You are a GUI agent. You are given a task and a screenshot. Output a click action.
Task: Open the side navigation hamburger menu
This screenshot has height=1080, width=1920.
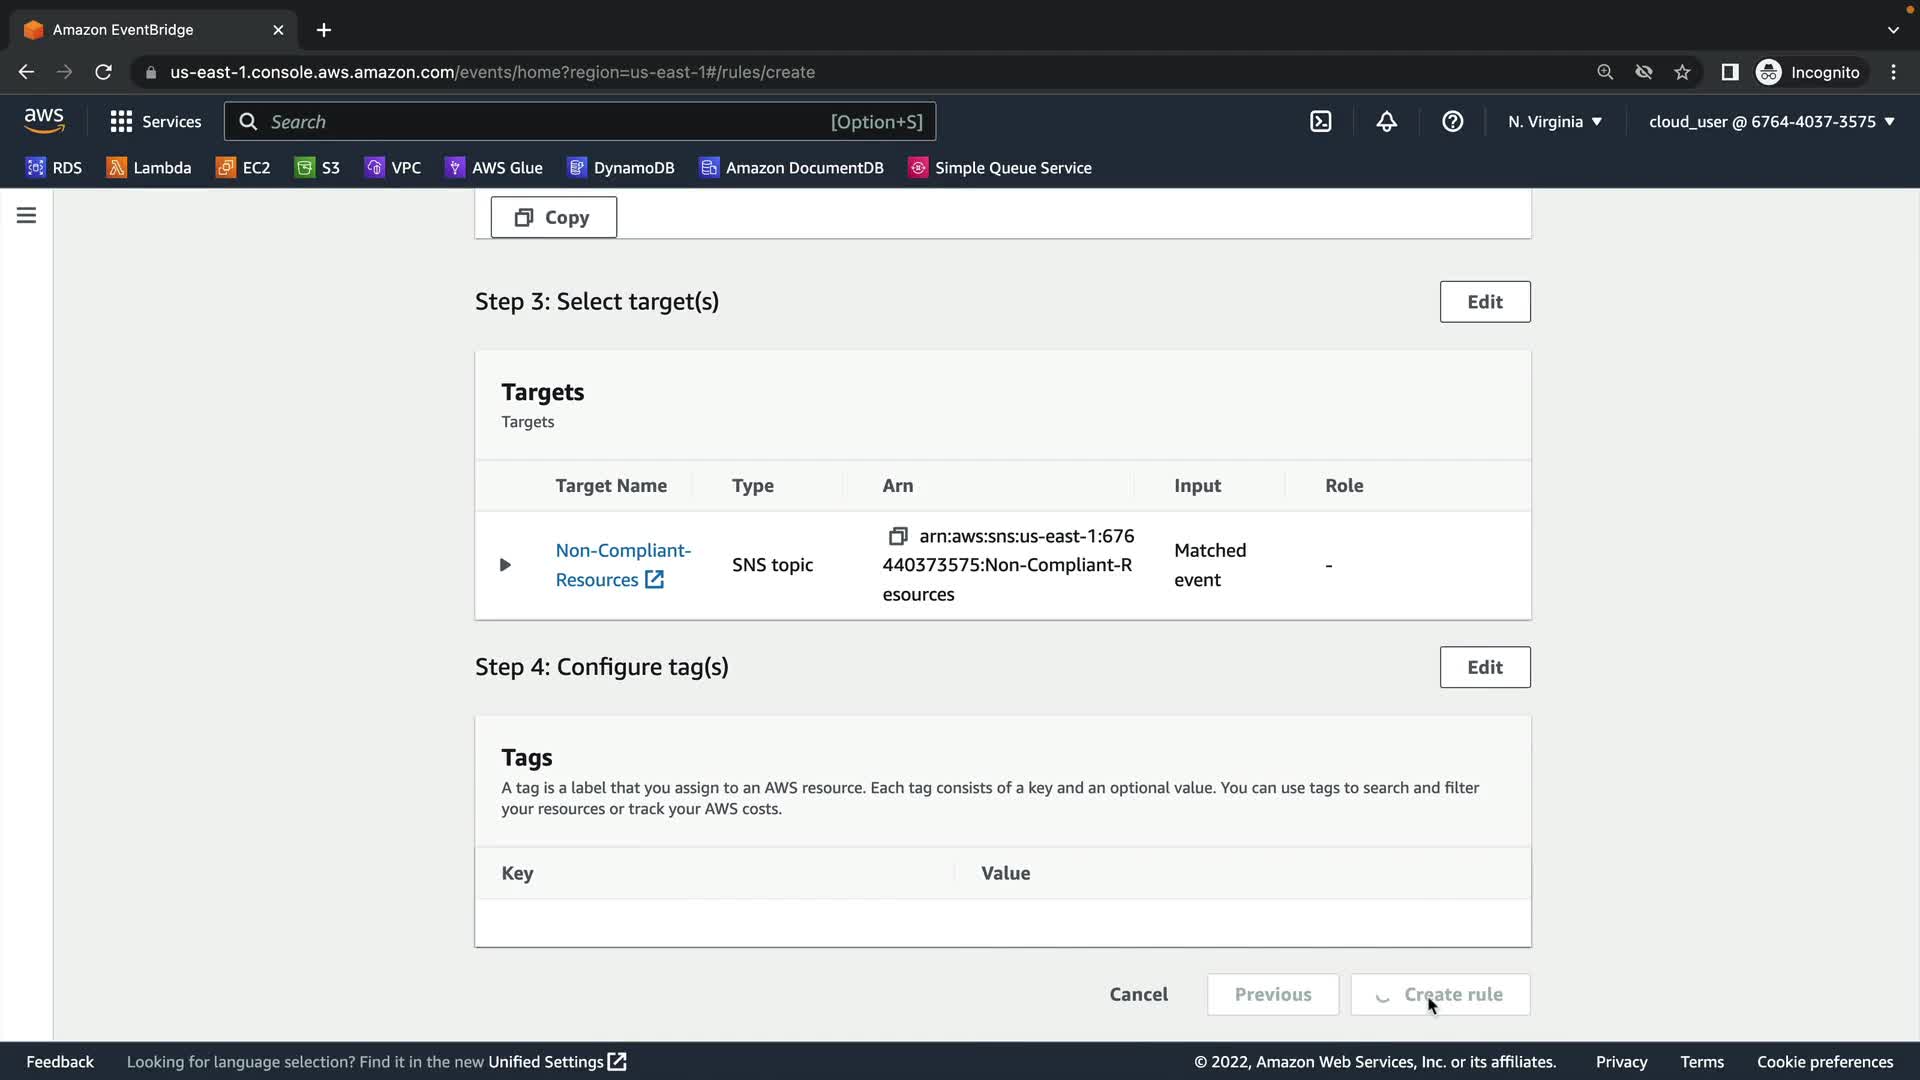tap(26, 216)
